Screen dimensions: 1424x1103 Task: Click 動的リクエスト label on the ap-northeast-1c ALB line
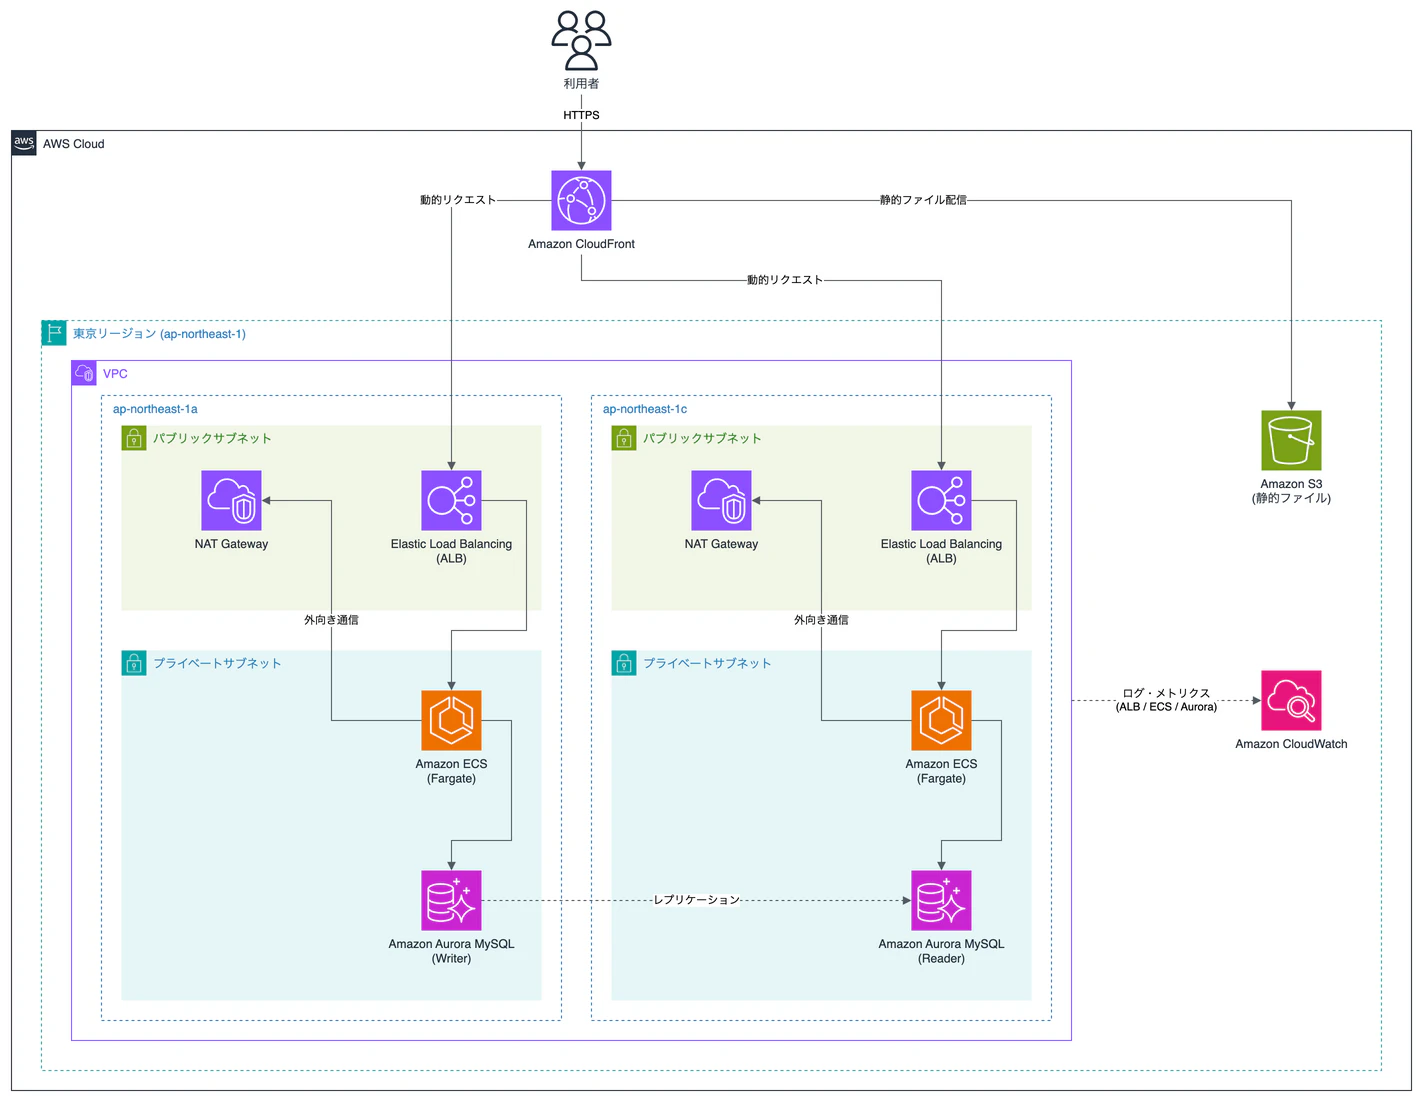tap(785, 280)
